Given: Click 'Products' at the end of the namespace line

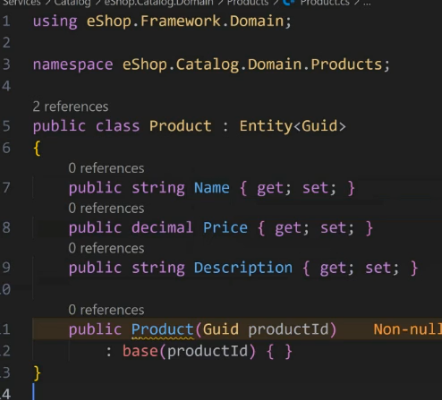Looking at the screenshot, I should click(346, 64).
